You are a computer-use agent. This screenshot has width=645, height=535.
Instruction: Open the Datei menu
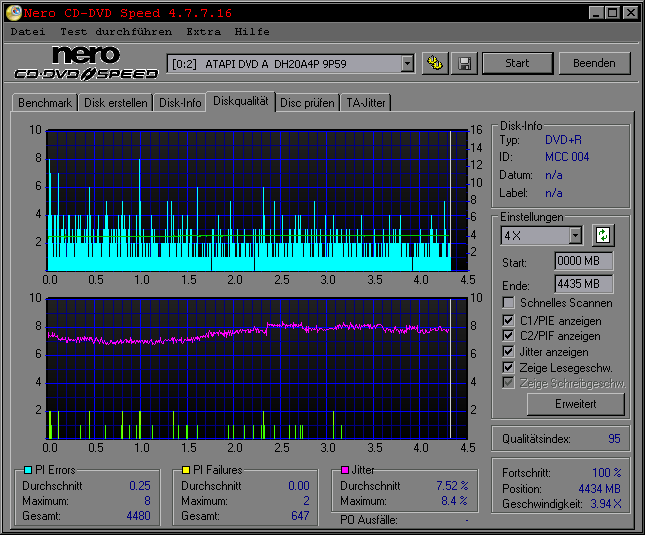tap(28, 32)
